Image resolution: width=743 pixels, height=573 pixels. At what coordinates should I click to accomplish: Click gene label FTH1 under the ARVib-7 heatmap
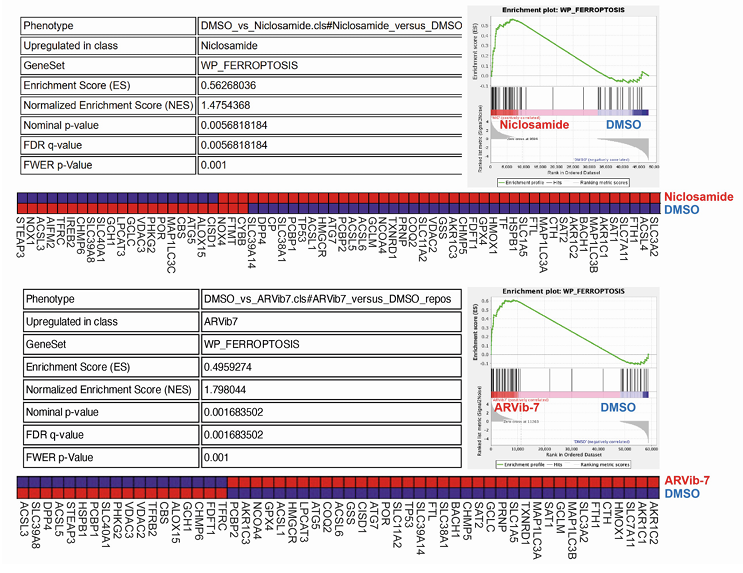[x=595, y=515]
